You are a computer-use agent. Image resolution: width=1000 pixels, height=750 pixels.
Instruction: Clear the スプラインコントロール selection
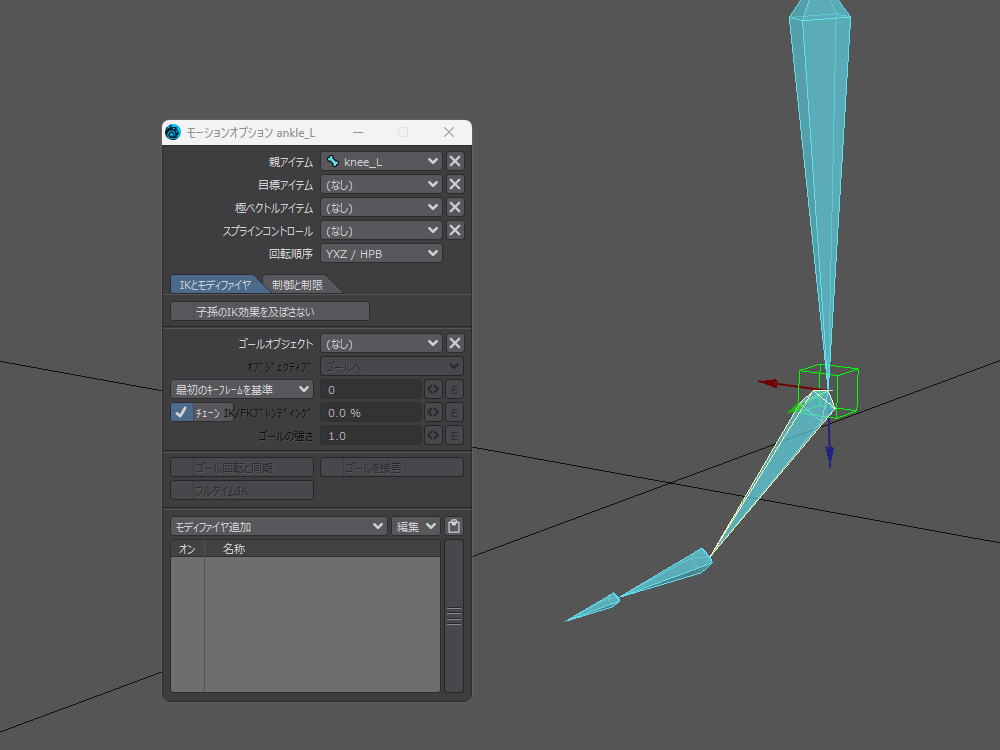click(x=454, y=230)
